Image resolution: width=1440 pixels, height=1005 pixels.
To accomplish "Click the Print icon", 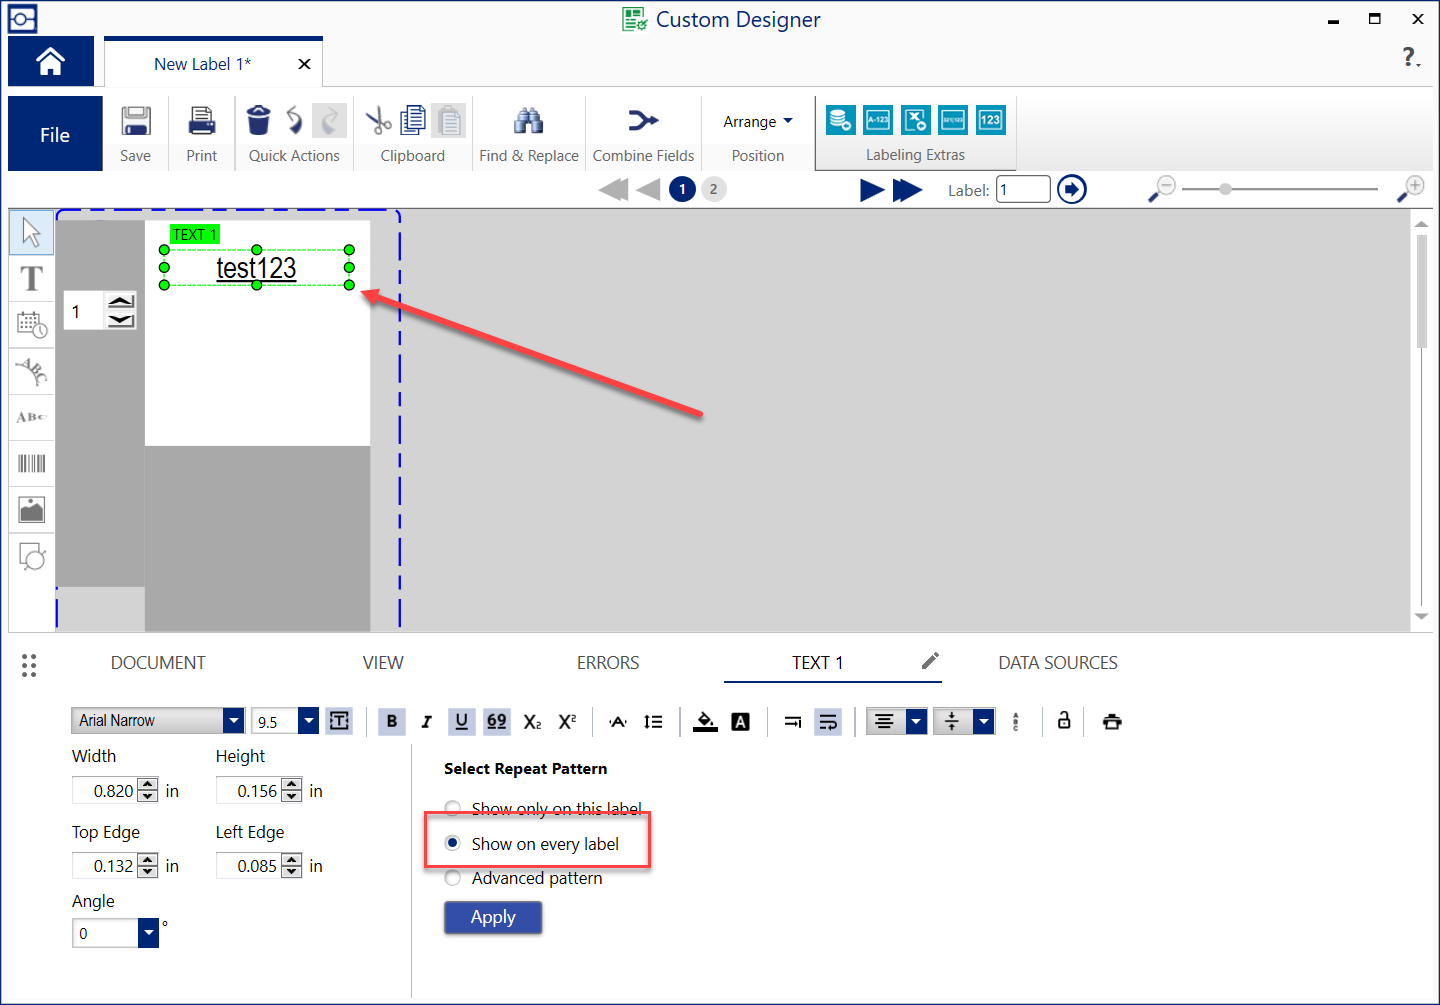I will point(202,122).
